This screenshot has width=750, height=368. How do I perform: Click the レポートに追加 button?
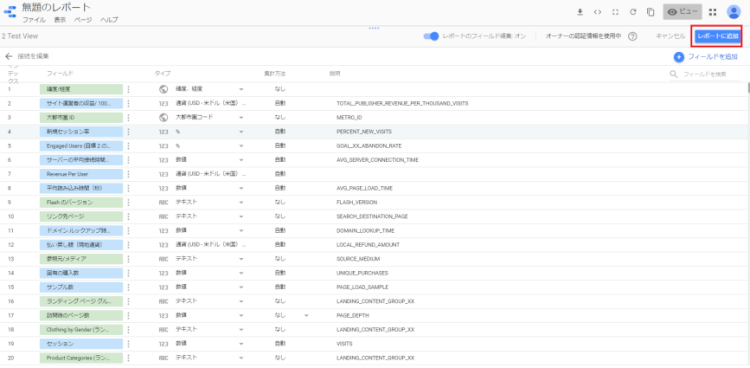[717, 36]
